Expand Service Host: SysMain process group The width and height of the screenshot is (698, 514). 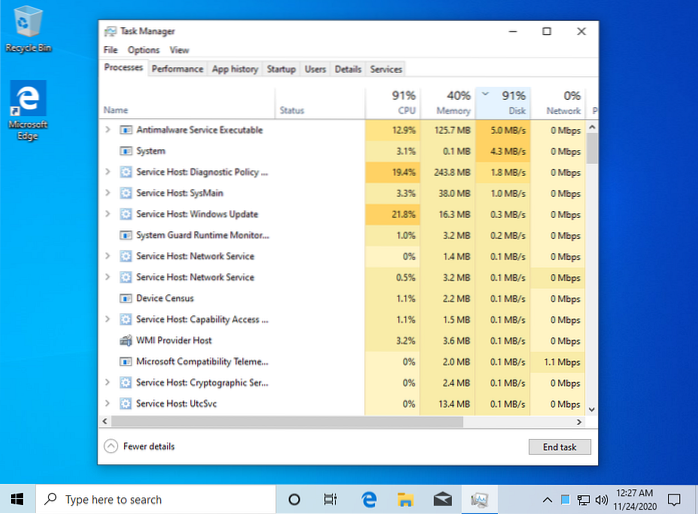point(108,193)
